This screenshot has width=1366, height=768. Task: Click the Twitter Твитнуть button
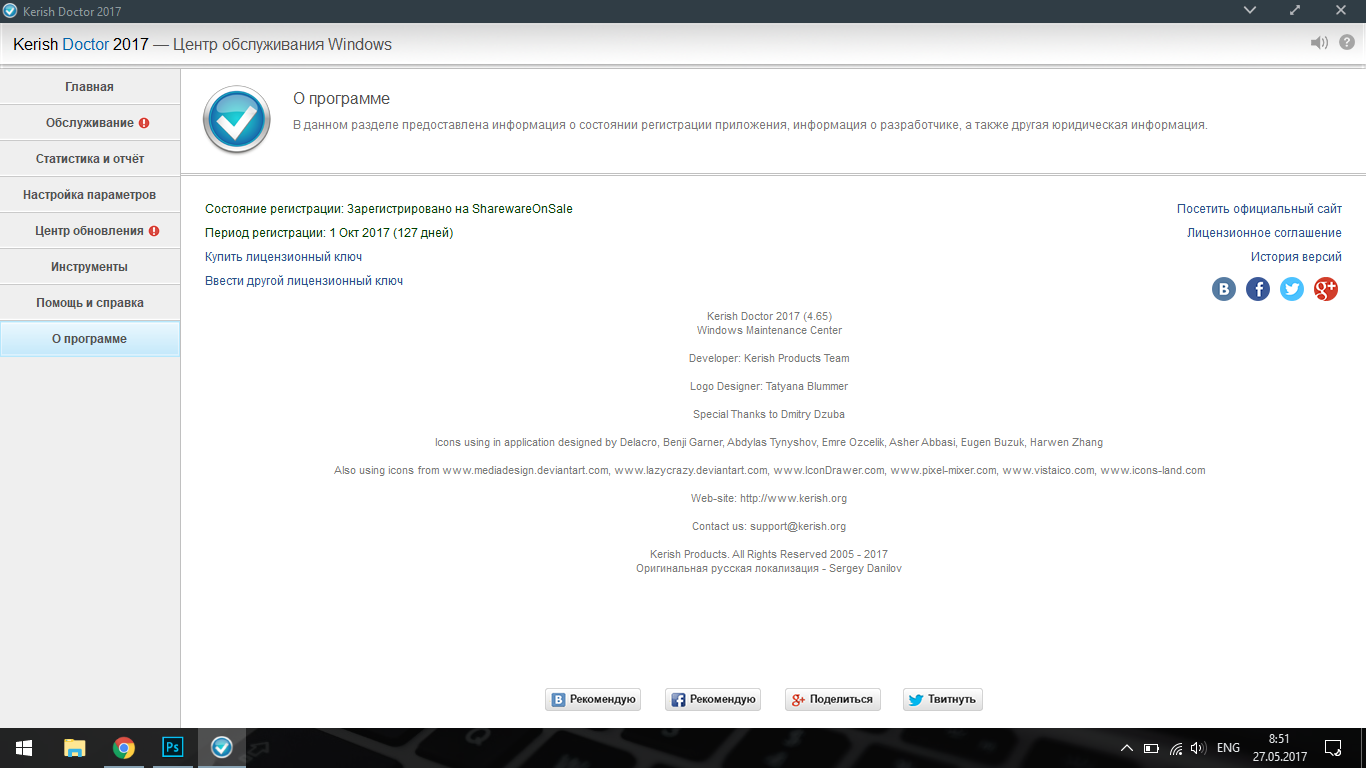coord(943,699)
